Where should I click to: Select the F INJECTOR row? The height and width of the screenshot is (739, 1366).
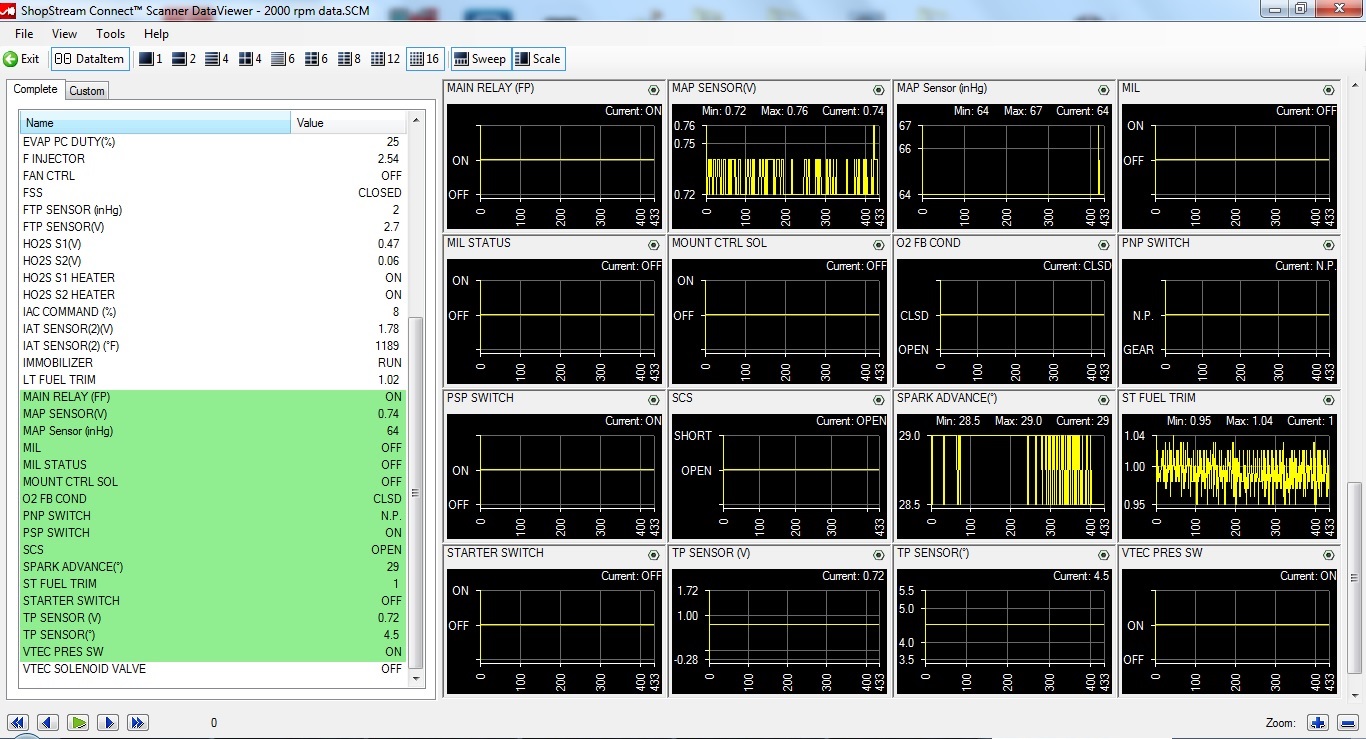coord(212,159)
